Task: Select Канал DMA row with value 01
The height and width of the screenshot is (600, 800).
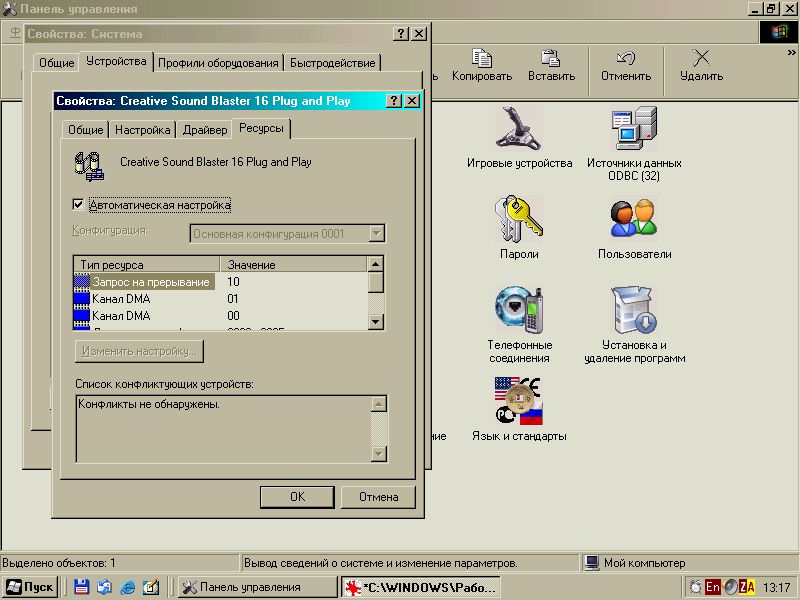Action: pos(220,298)
